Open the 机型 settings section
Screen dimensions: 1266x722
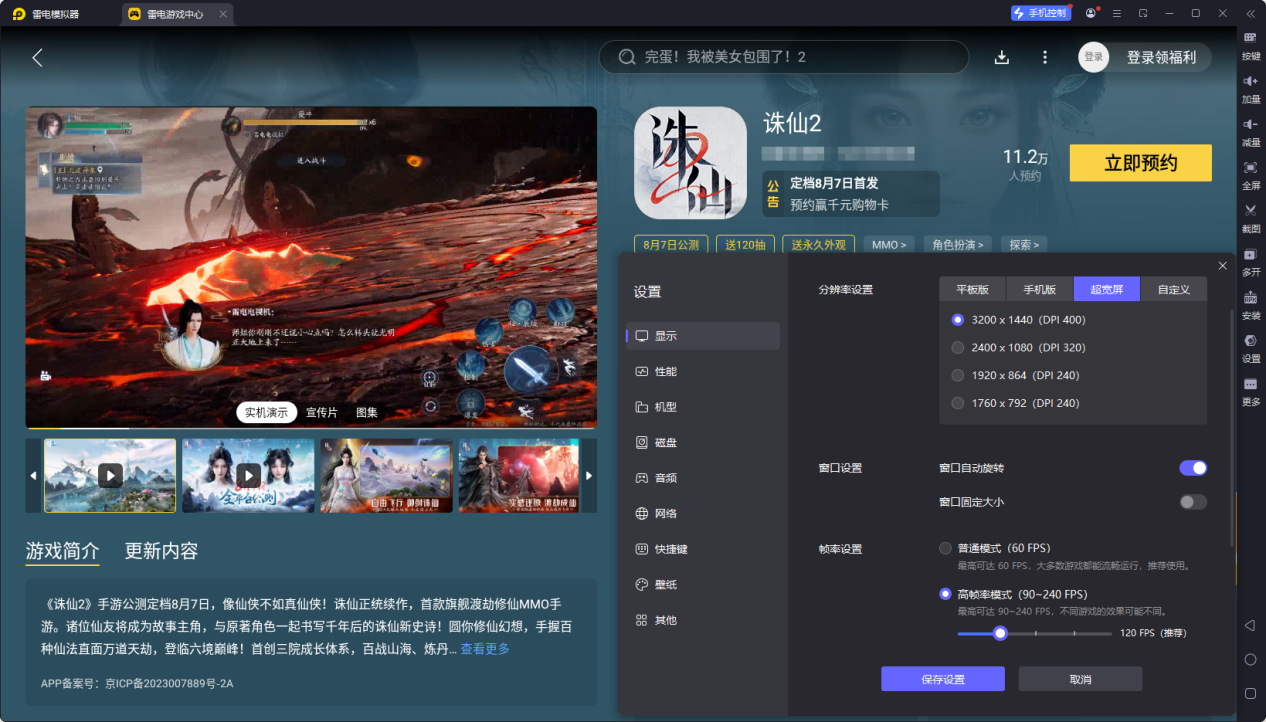point(703,407)
